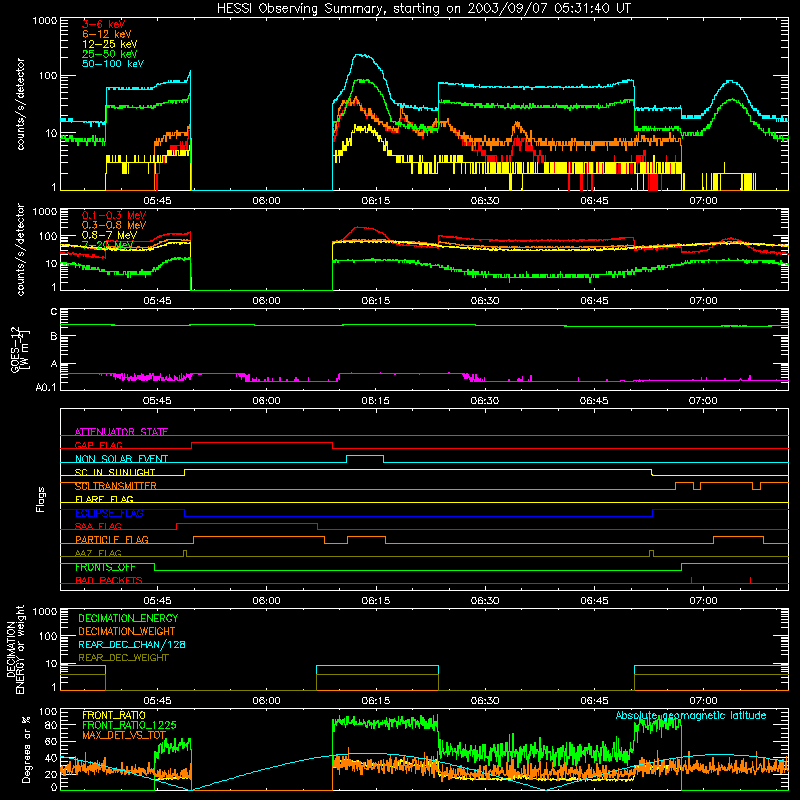Click the REAR_DEC_WEIGHT legend entry

(123, 658)
